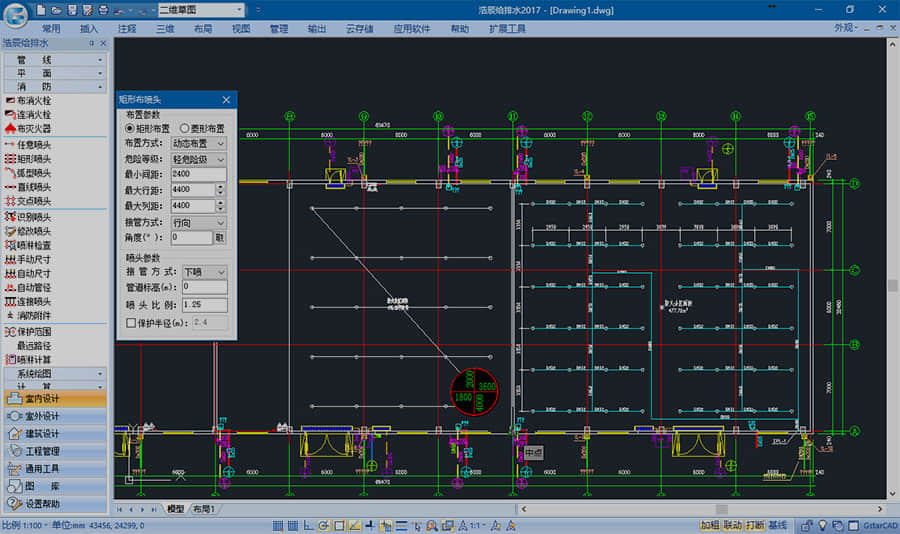Activate the 弧型喷头 arc sprinkler tool
The height and width of the screenshot is (534, 900).
(34, 173)
